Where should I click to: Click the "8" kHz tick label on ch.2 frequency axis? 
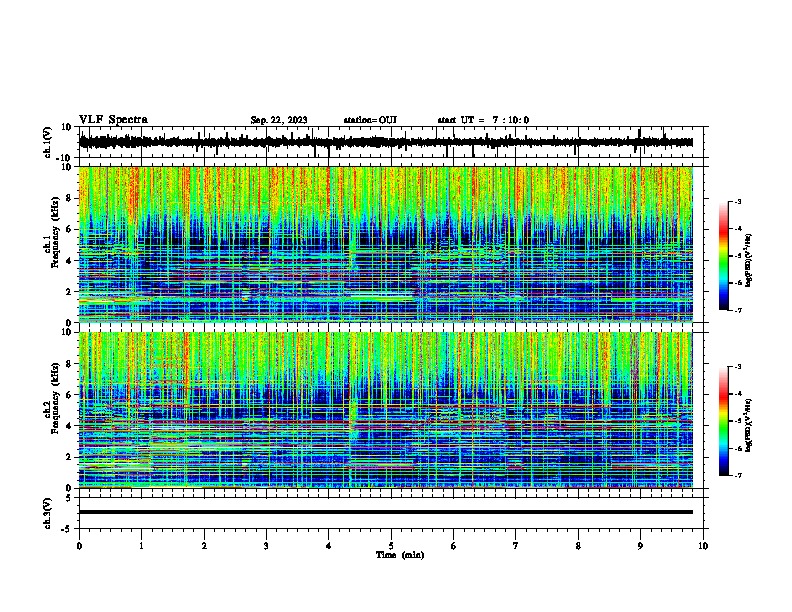tap(69, 364)
